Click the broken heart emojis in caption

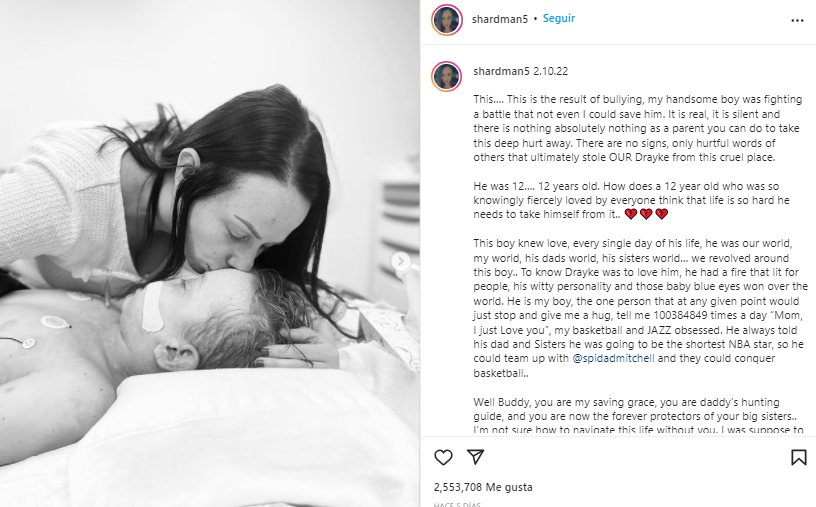[646, 214]
